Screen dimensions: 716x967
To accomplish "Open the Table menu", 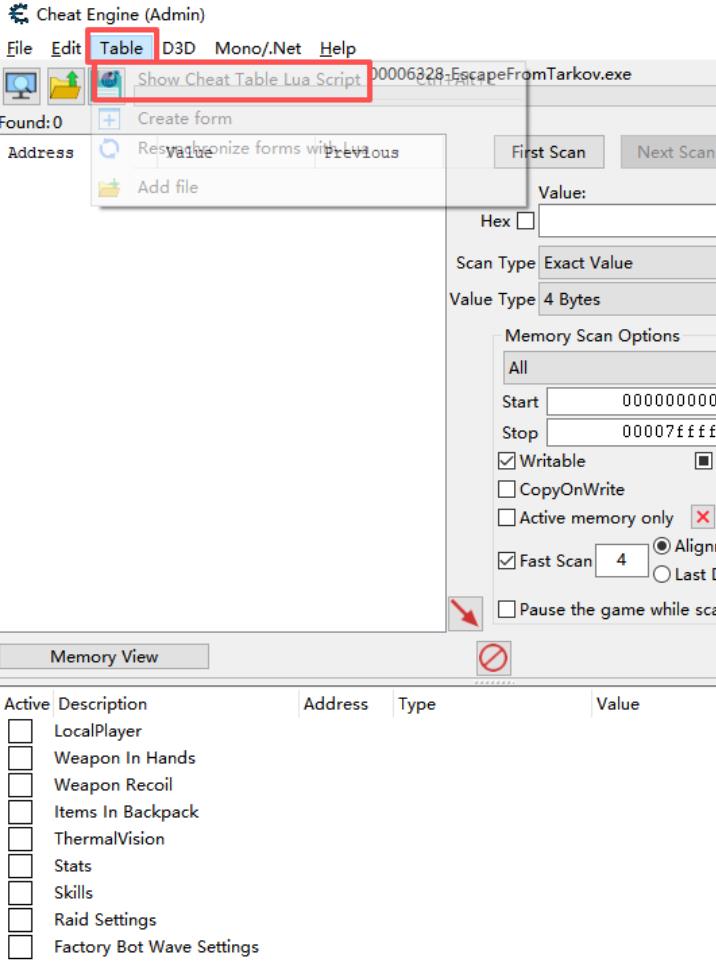I will pos(121,48).
